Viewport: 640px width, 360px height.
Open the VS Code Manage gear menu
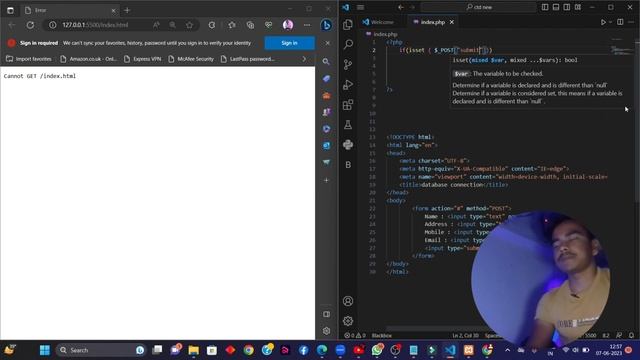[348, 321]
